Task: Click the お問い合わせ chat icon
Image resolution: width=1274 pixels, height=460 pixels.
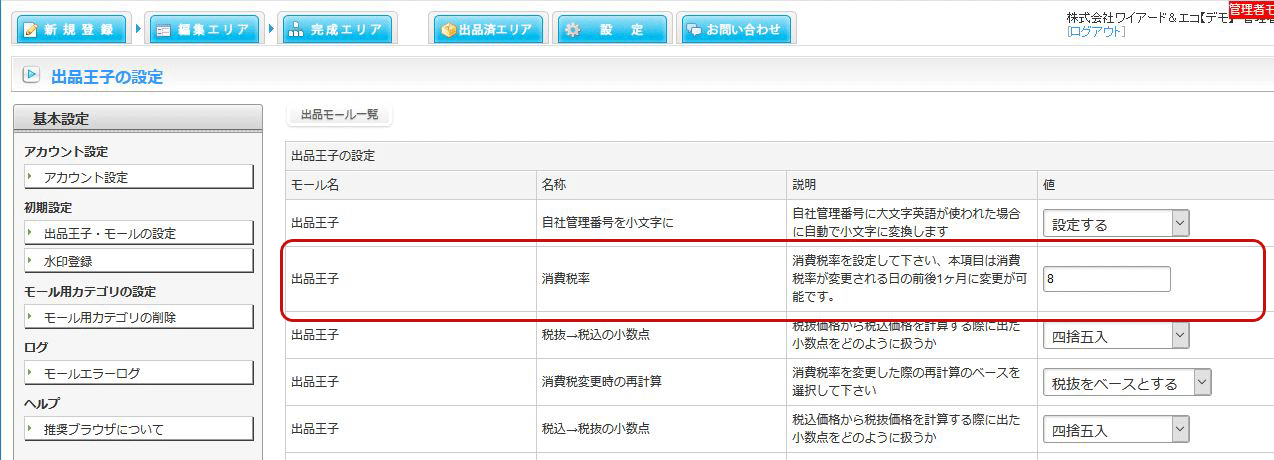Action: (x=693, y=30)
